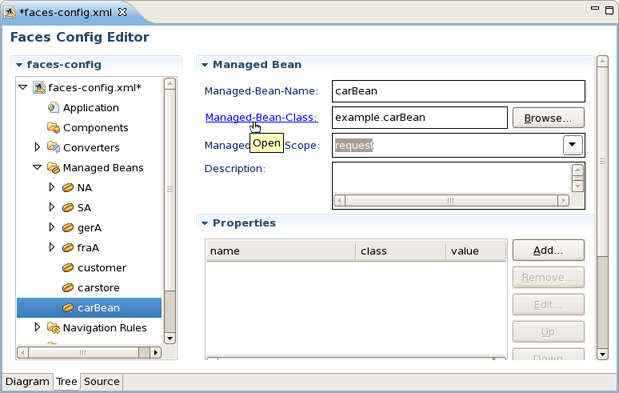Click the Application node icon in tree
Image resolution: width=619 pixels, height=393 pixels.
coord(53,107)
